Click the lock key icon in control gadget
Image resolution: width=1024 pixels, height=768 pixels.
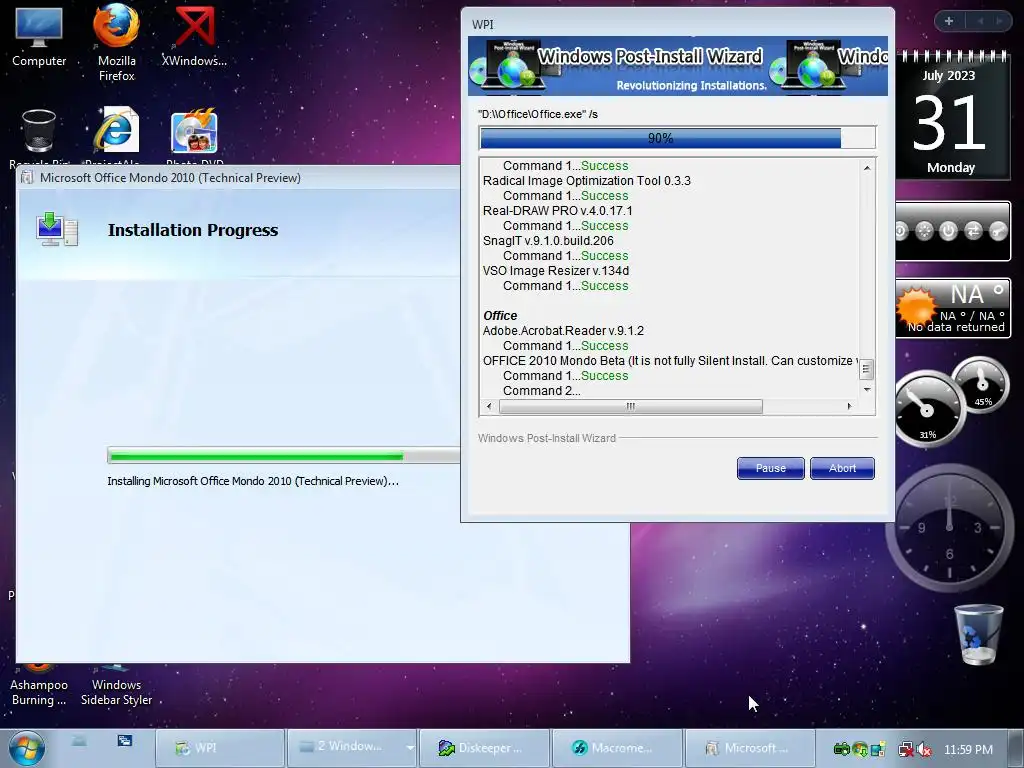click(x=999, y=231)
